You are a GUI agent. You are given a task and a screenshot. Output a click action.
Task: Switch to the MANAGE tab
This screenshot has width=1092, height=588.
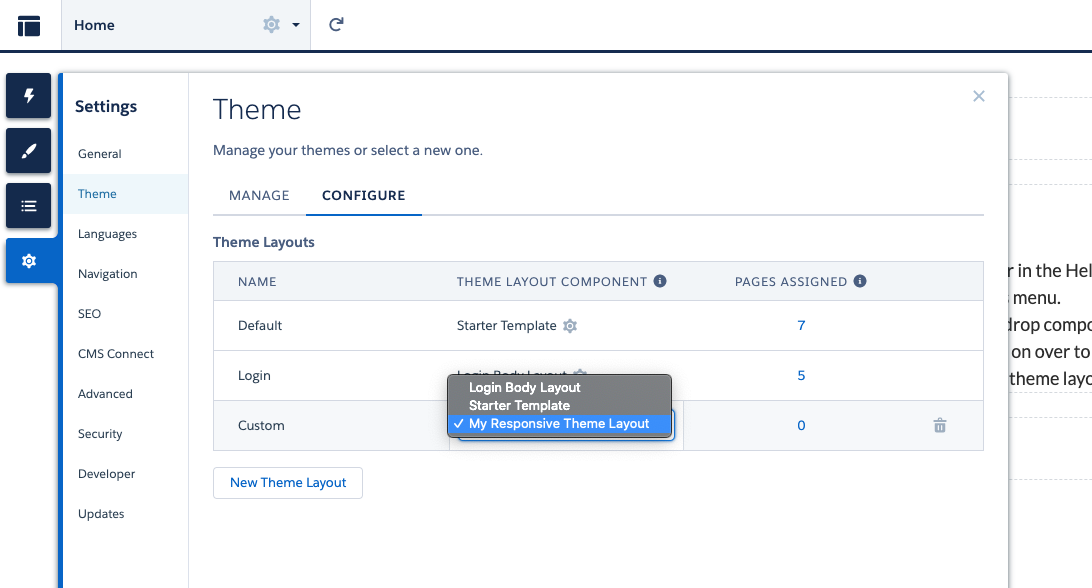258,195
